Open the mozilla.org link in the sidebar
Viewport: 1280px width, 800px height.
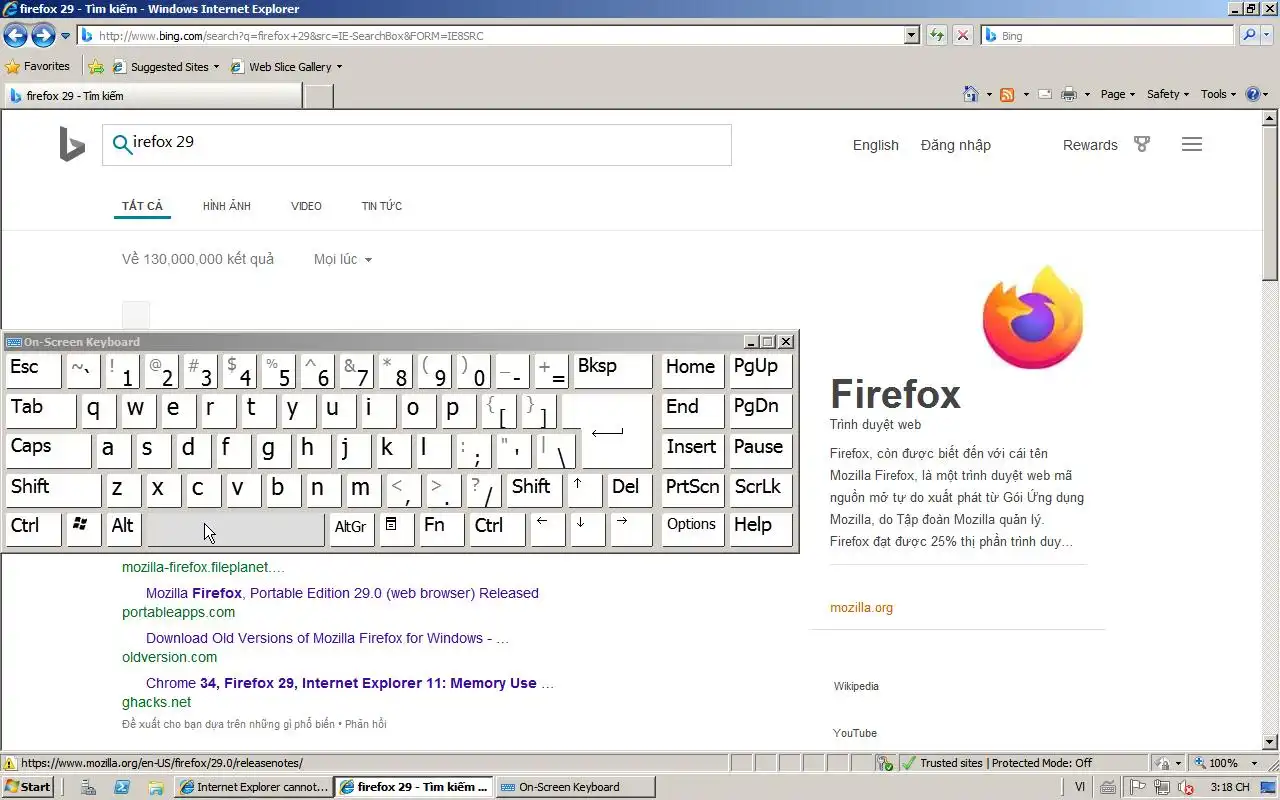(861, 608)
